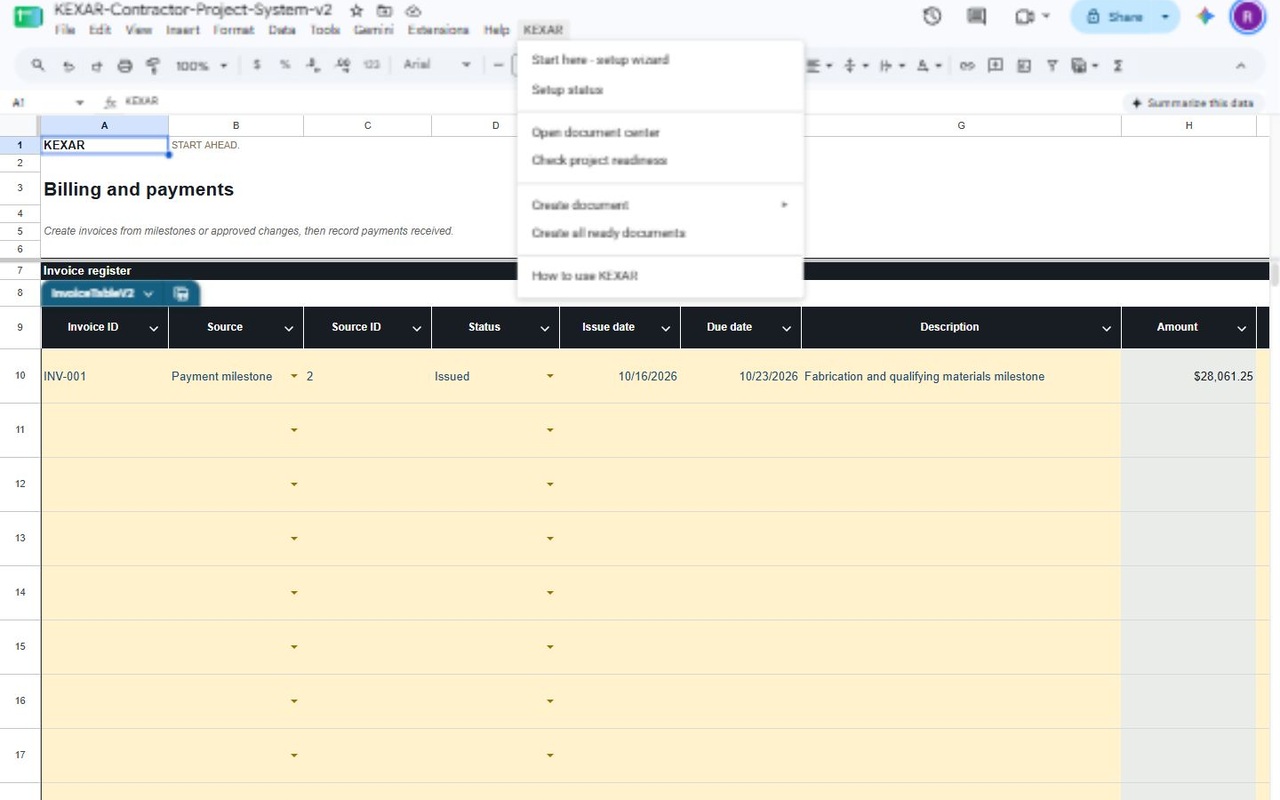Click Summarize this data button

(1191, 103)
